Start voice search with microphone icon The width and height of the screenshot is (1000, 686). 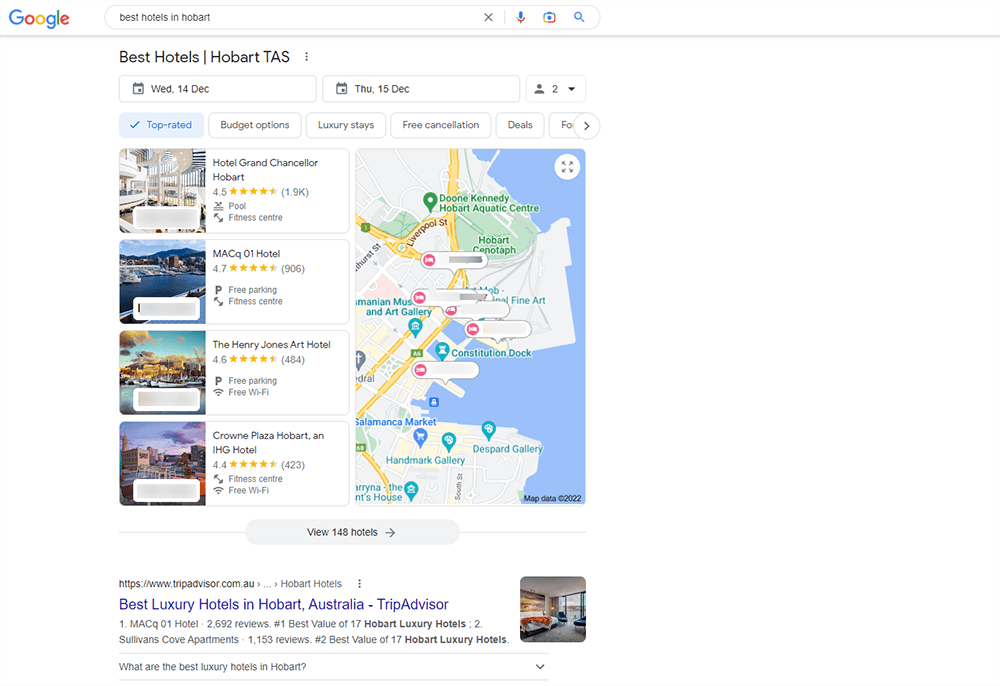[520, 17]
